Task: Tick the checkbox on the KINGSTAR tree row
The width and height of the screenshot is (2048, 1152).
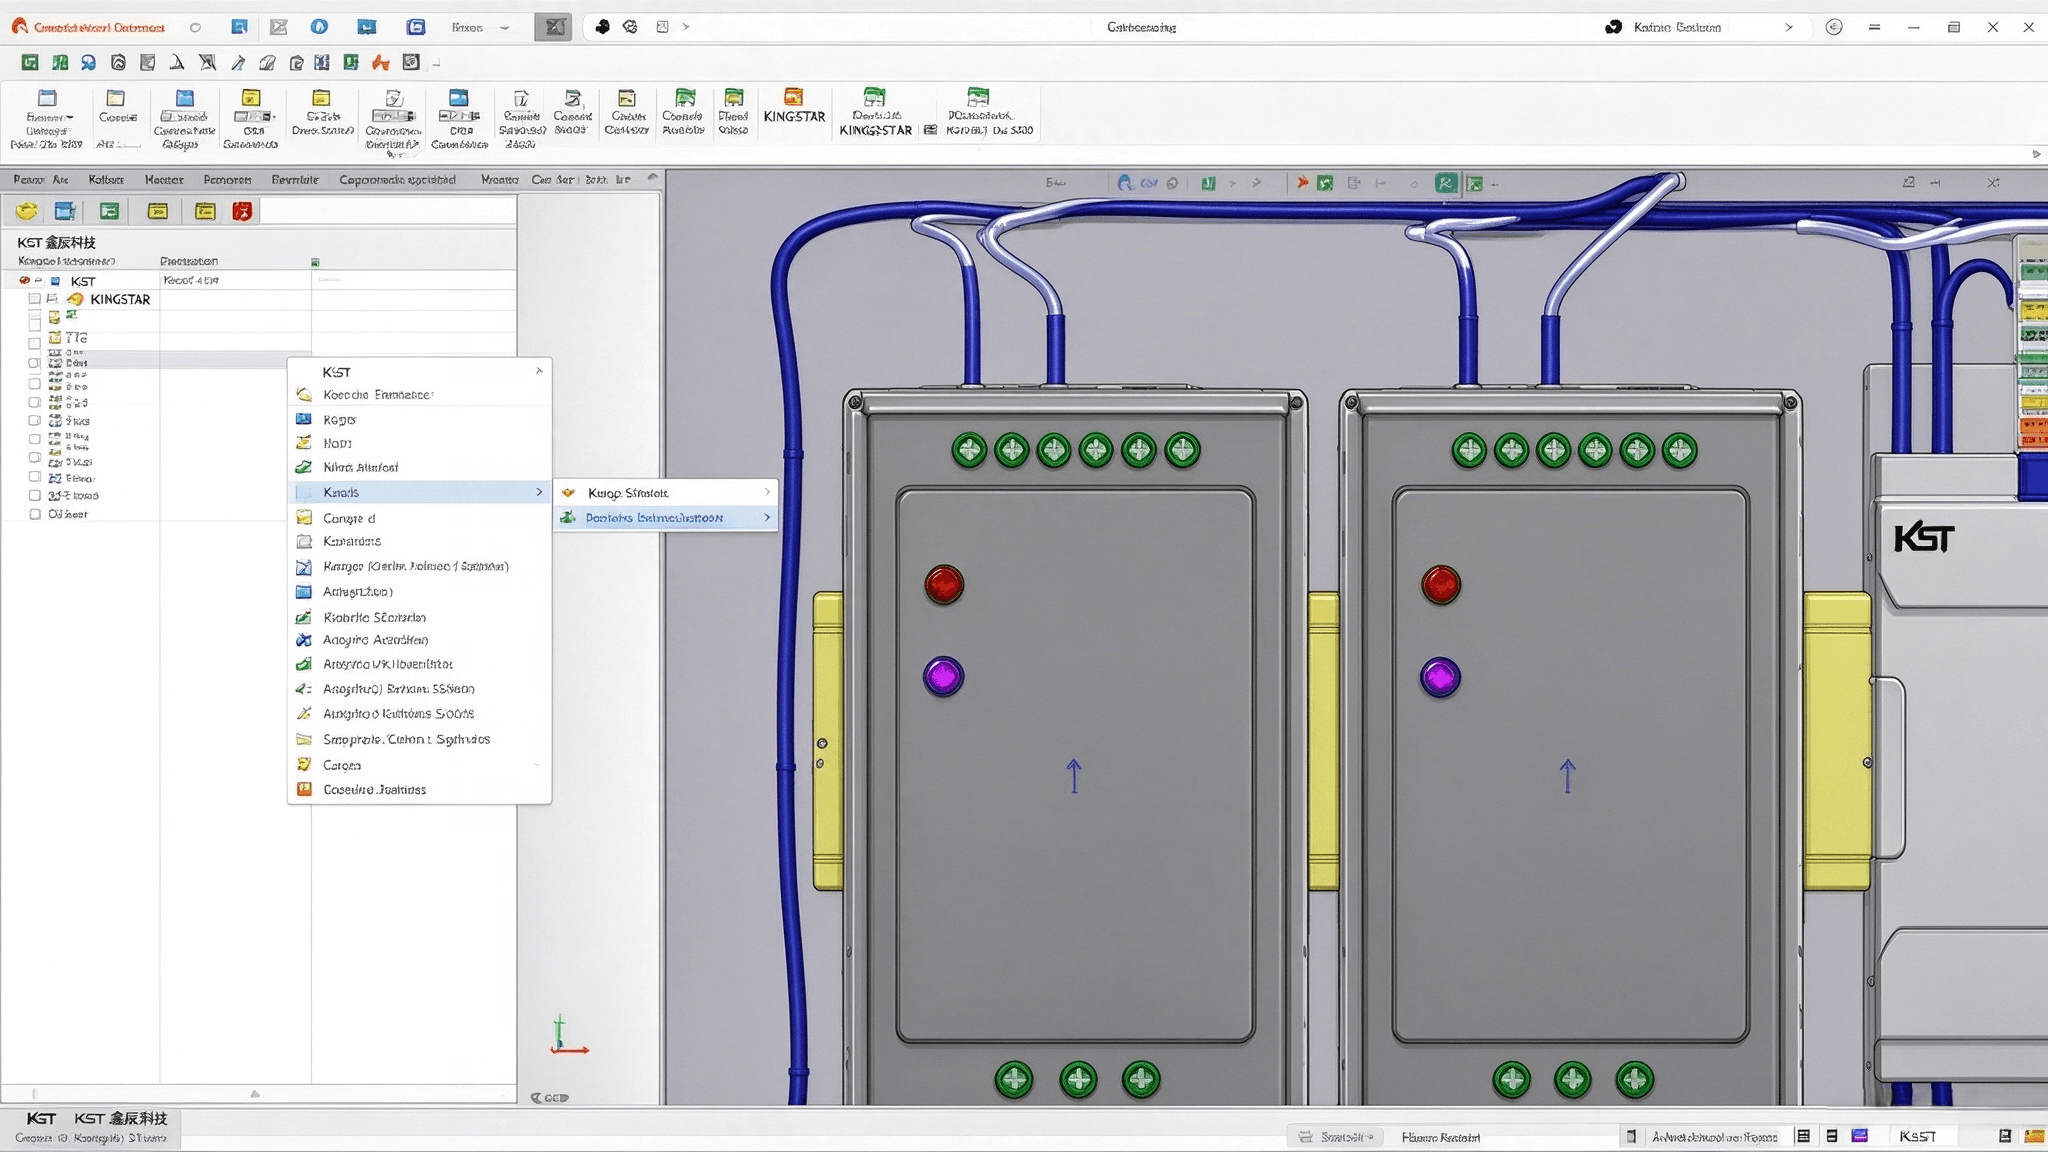Action: pyautogui.click(x=35, y=299)
